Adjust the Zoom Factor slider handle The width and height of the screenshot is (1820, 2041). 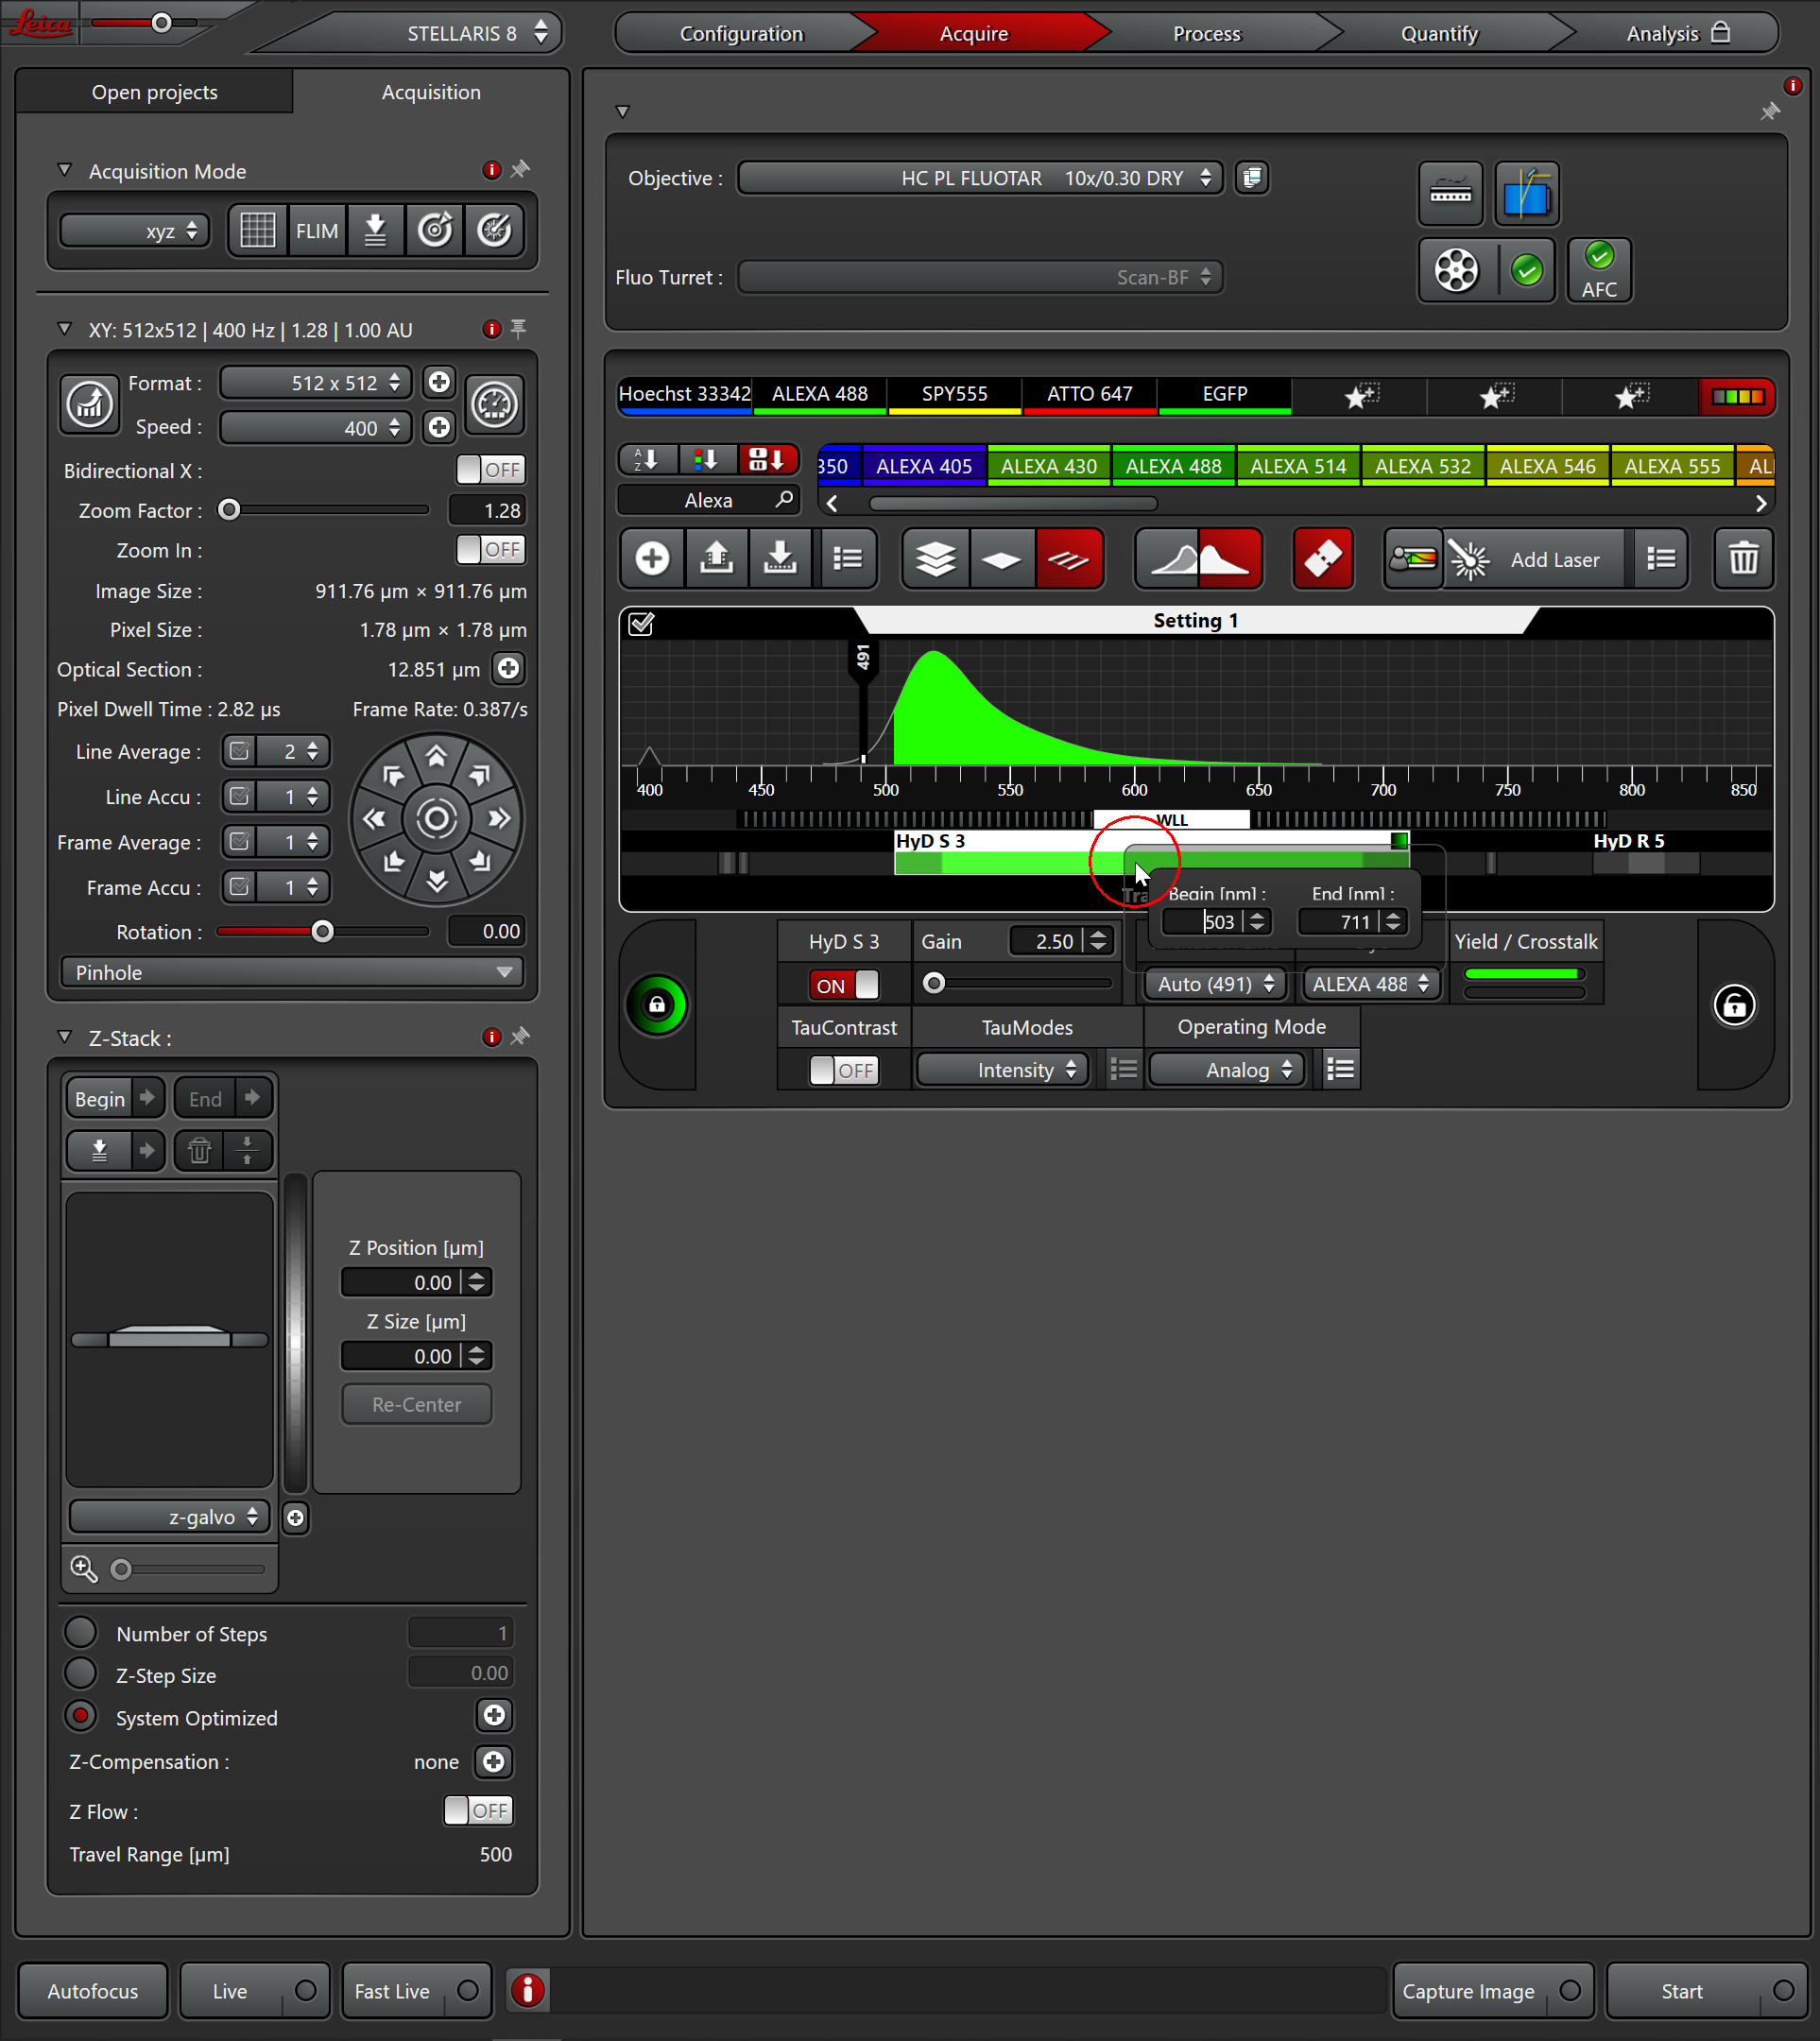tap(229, 510)
